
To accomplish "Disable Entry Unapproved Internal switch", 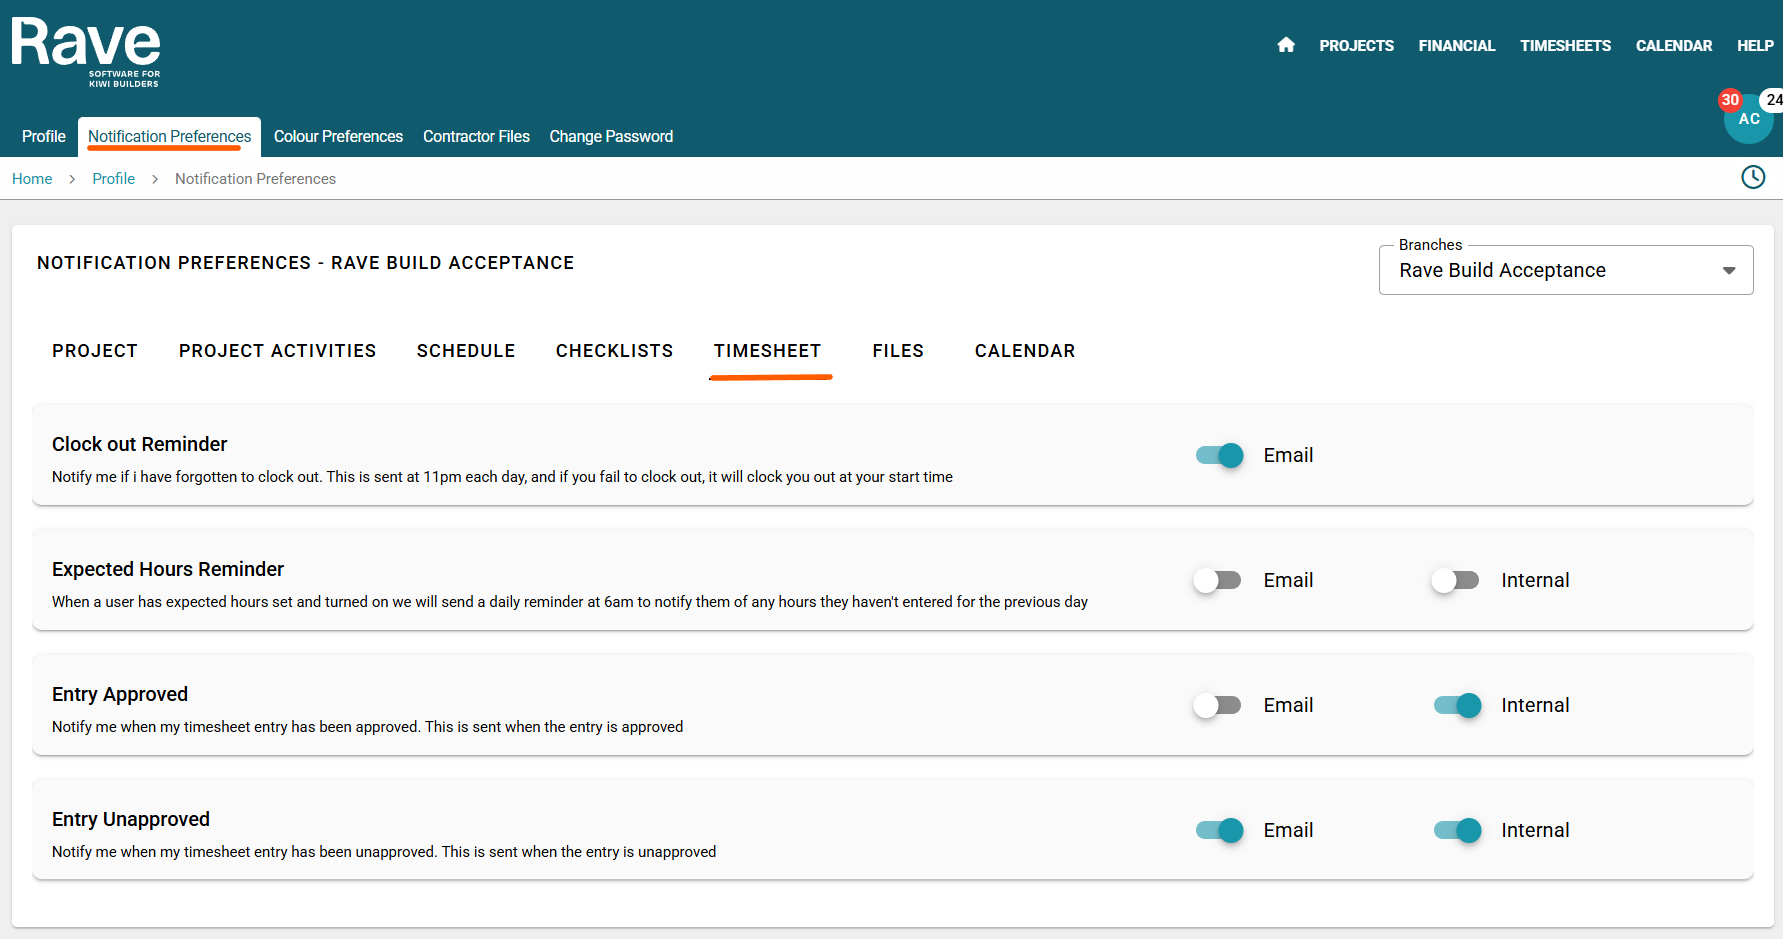I will (1458, 830).
